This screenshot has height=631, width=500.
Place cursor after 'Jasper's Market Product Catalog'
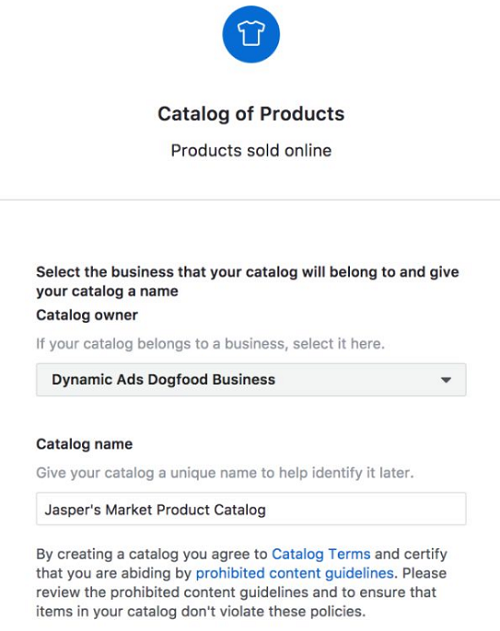tap(267, 510)
